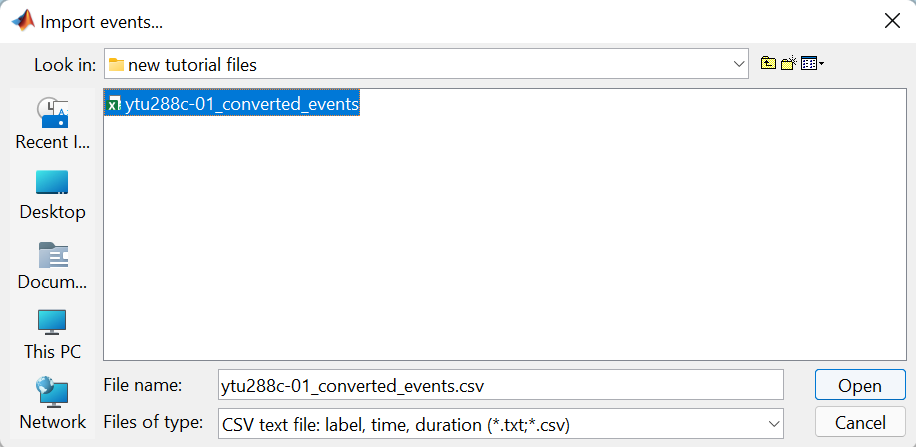This screenshot has width=916, height=447.
Task: Open the Documents location in the sidebar
Action: [x=52, y=263]
